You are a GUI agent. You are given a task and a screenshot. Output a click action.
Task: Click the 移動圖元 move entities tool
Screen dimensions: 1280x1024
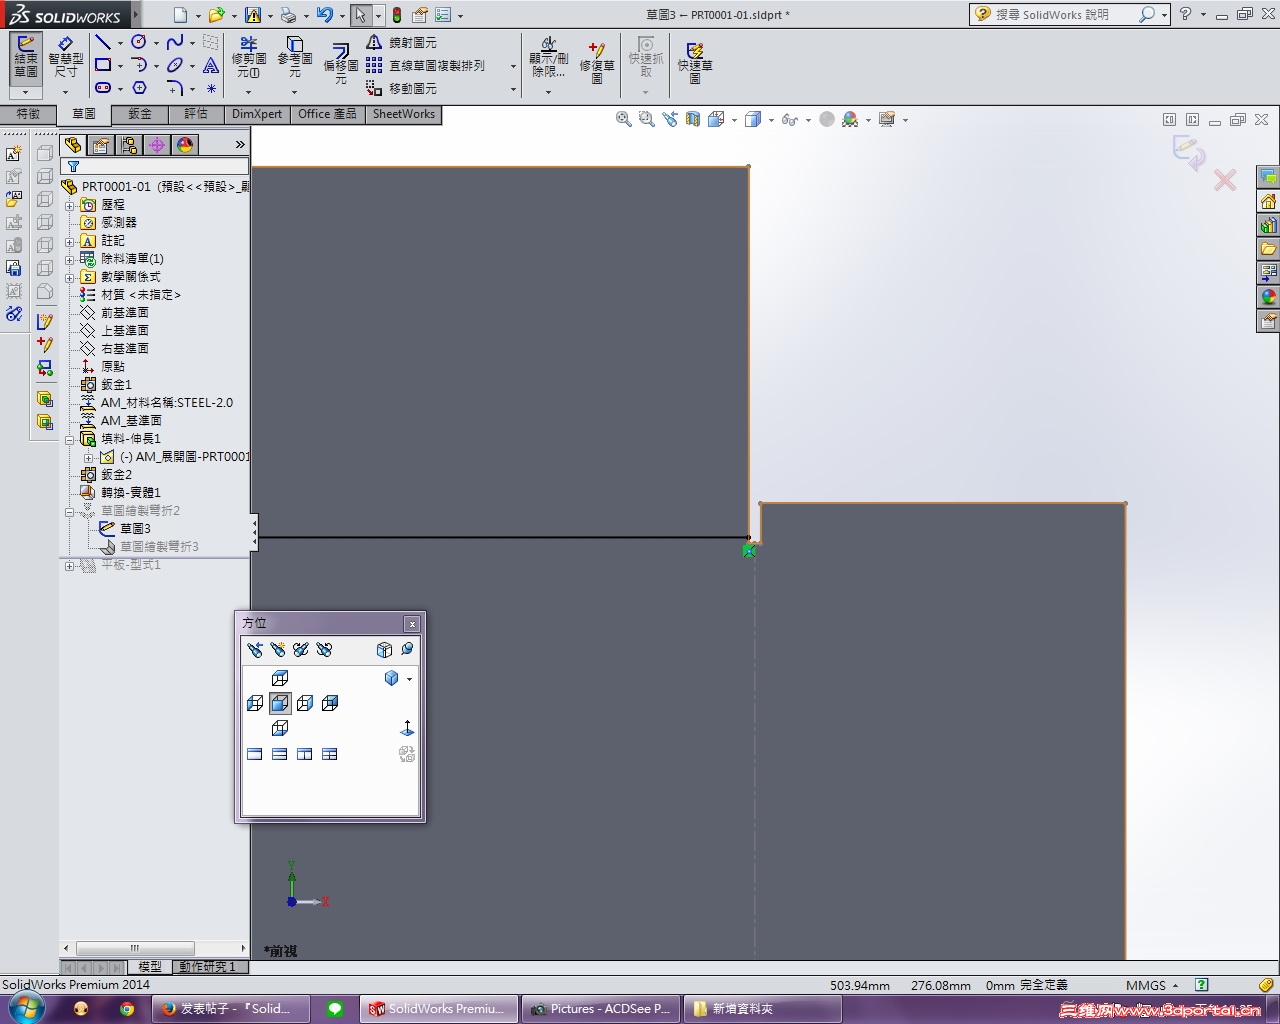click(401, 88)
